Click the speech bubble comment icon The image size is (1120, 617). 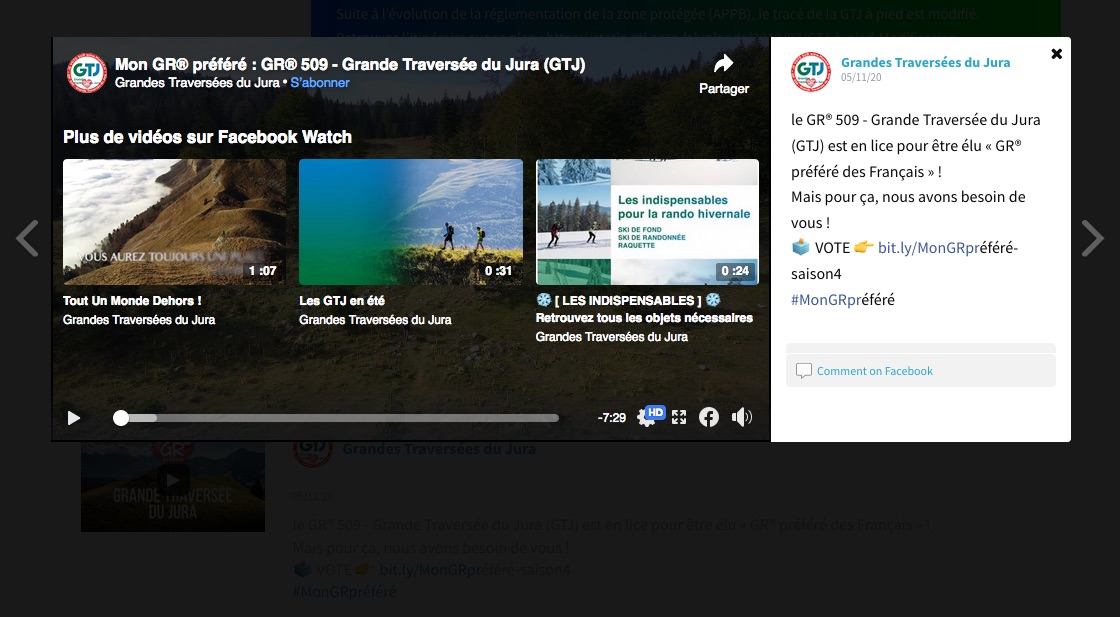804,371
